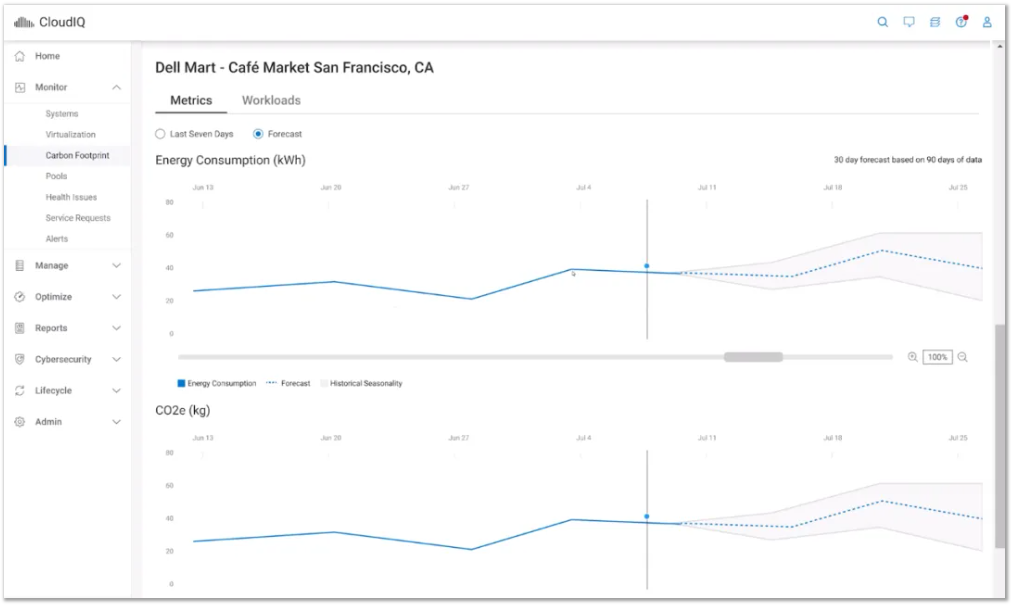Screen dimensions: 1011x606
Task: Click the Home house icon
Action: pos(20,56)
